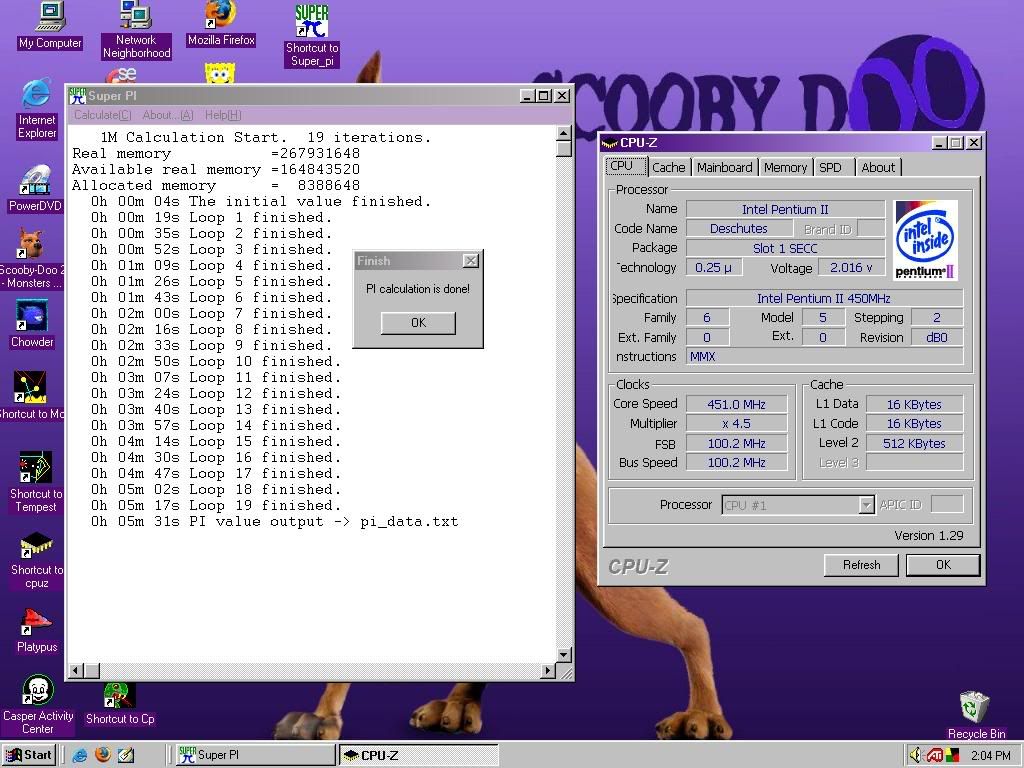The image size is (1024, 768).
Task: Click the 'Loop 19 finished' line
Action: tap(216, 505)
